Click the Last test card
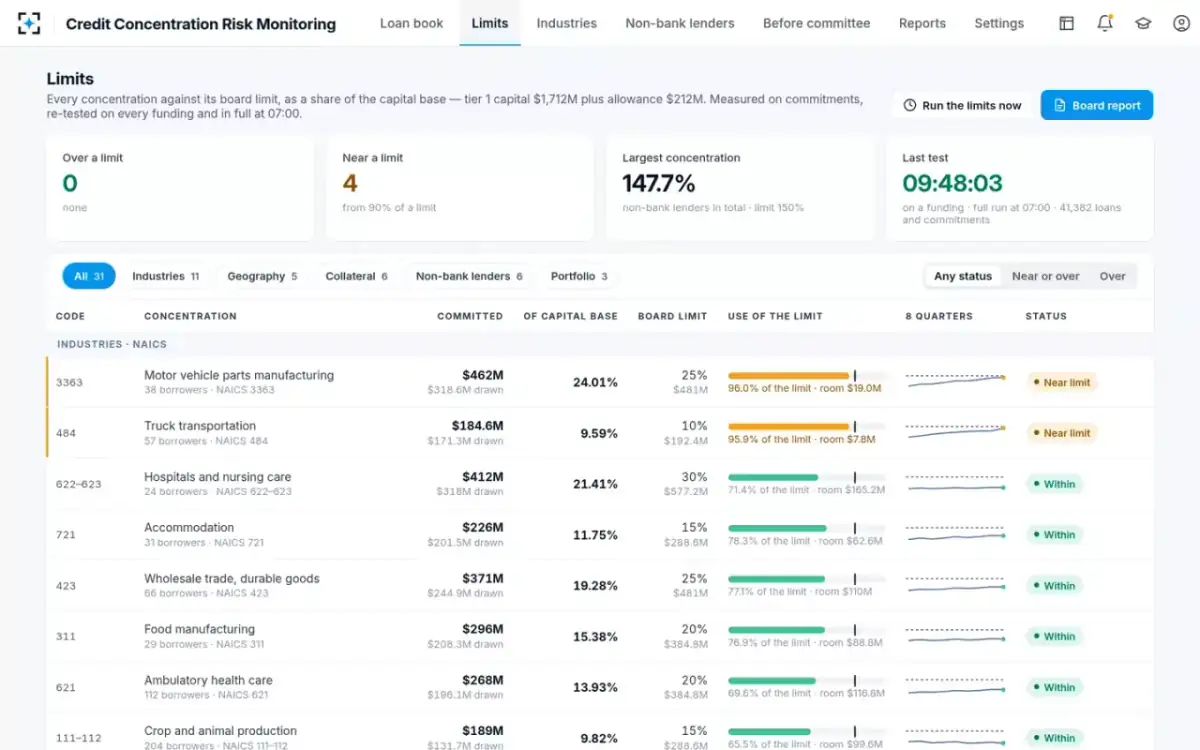Screen dimensions: 1200x750 click(x=1020, y=188)
